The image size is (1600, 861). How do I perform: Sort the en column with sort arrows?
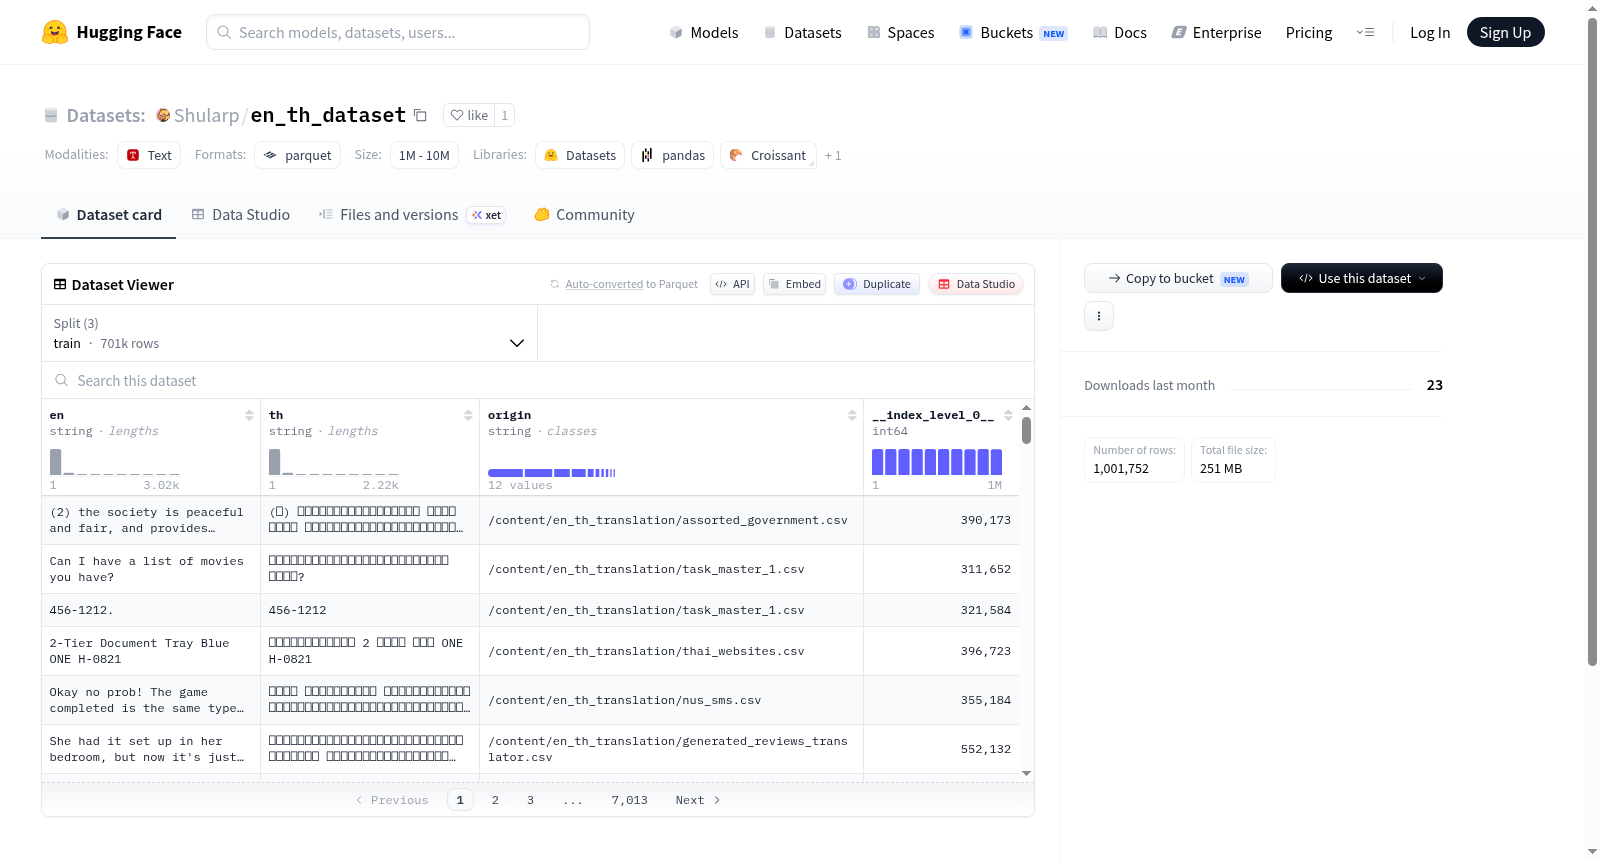coord(249,415)
